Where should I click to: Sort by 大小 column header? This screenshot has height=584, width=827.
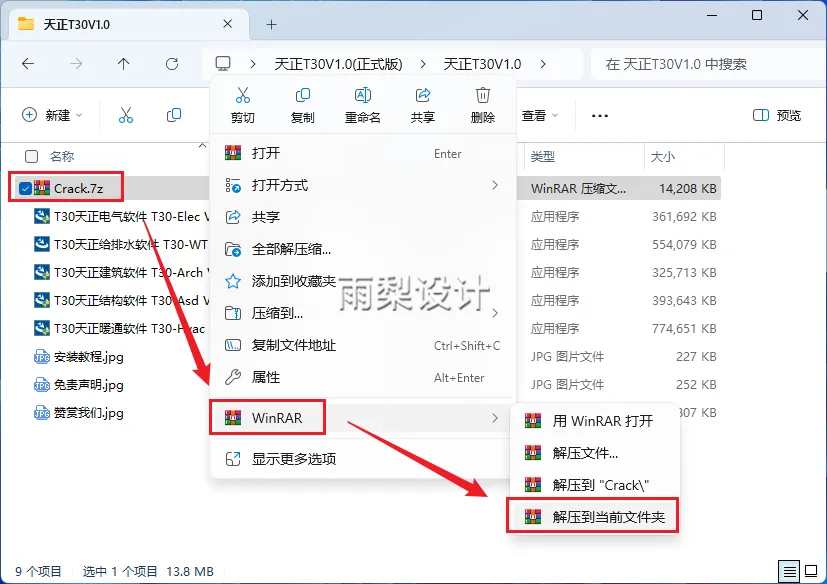(x=684, y=156)
